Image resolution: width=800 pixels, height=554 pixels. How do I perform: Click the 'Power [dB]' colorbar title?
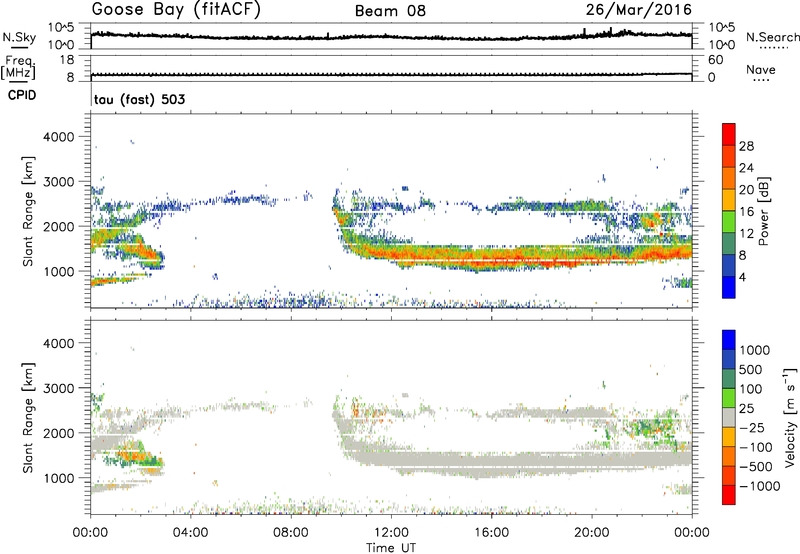pyautogui.click(x=764, y=211)
